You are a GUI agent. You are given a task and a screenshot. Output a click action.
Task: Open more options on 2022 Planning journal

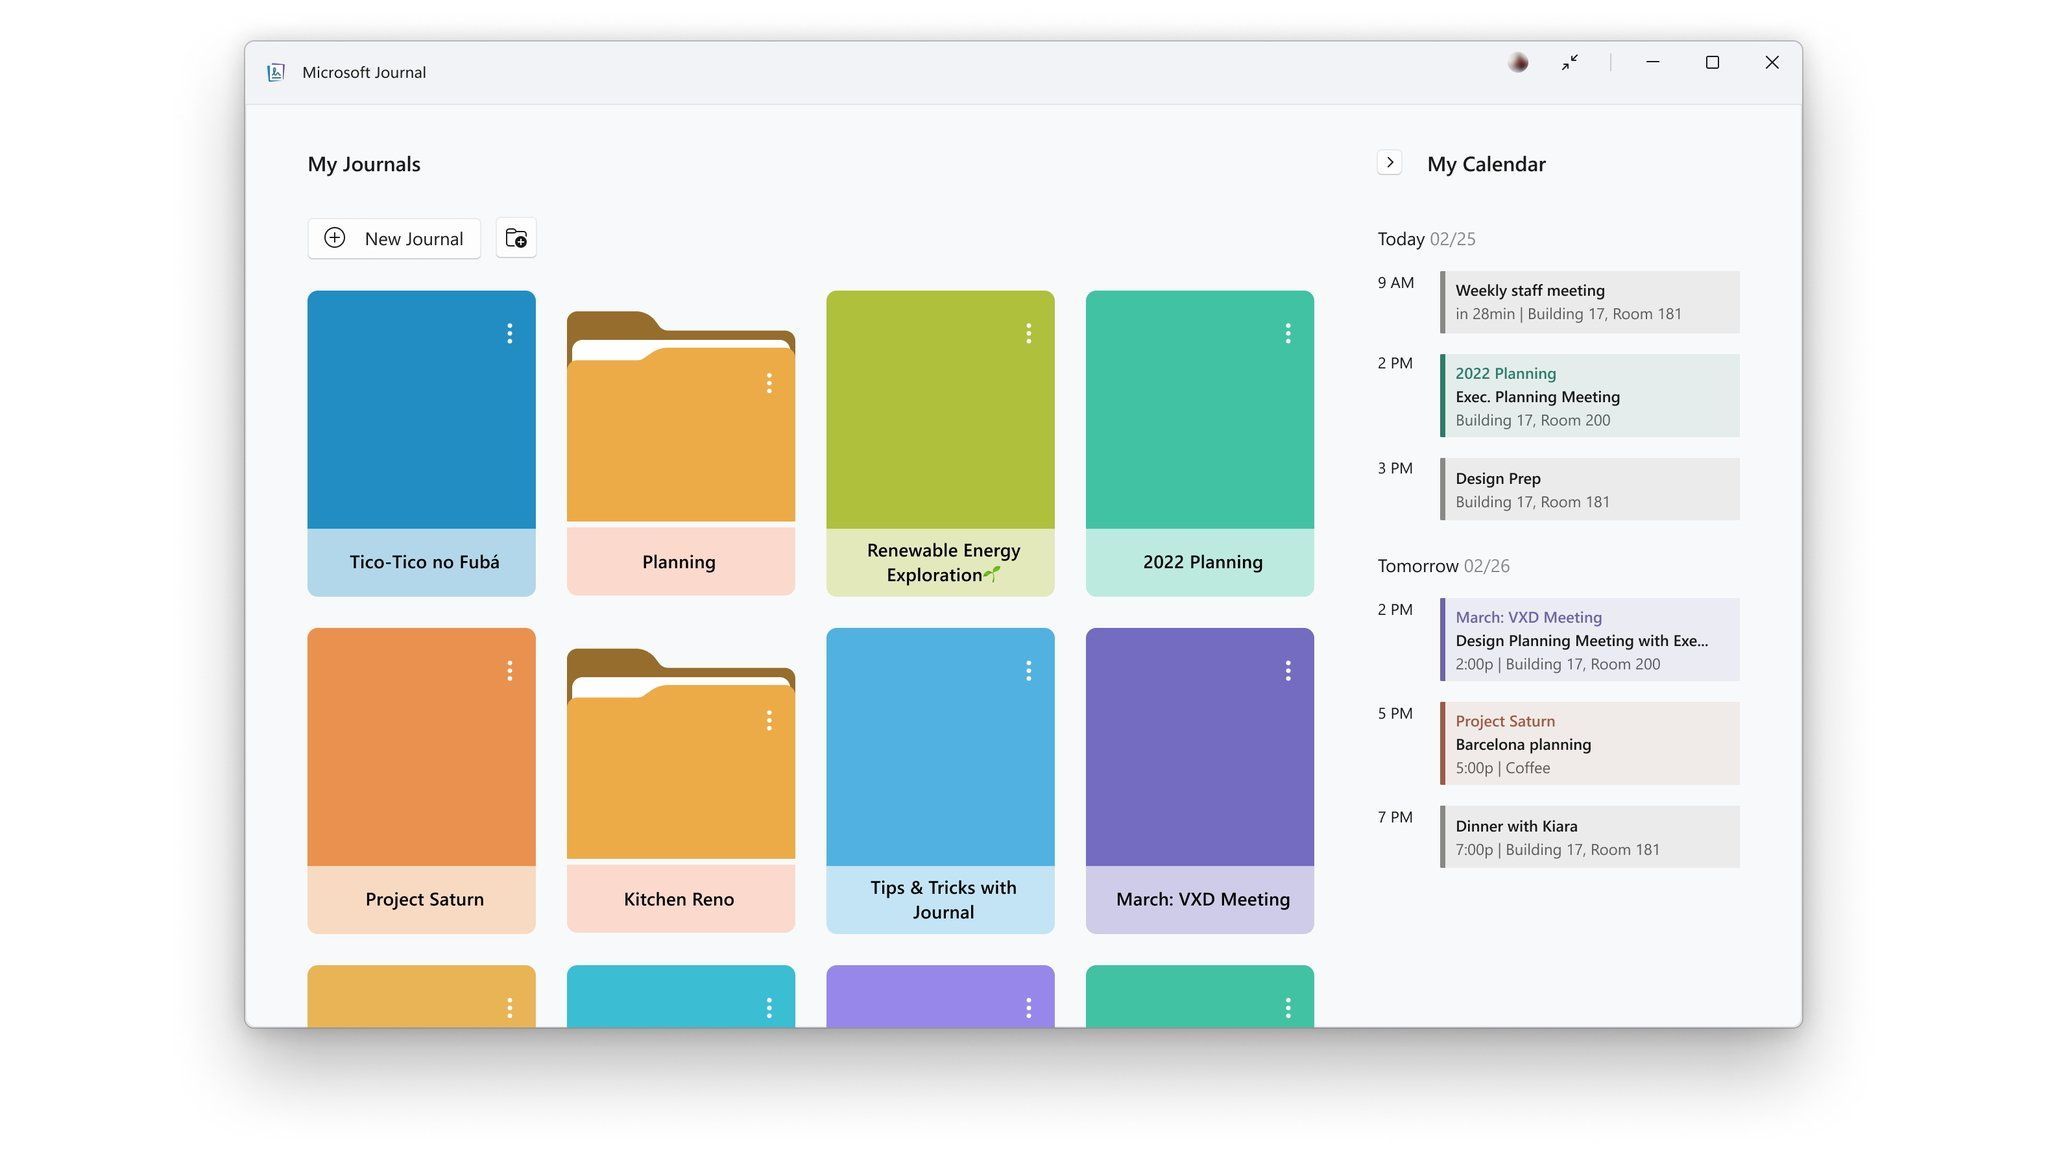point(1288,333)
